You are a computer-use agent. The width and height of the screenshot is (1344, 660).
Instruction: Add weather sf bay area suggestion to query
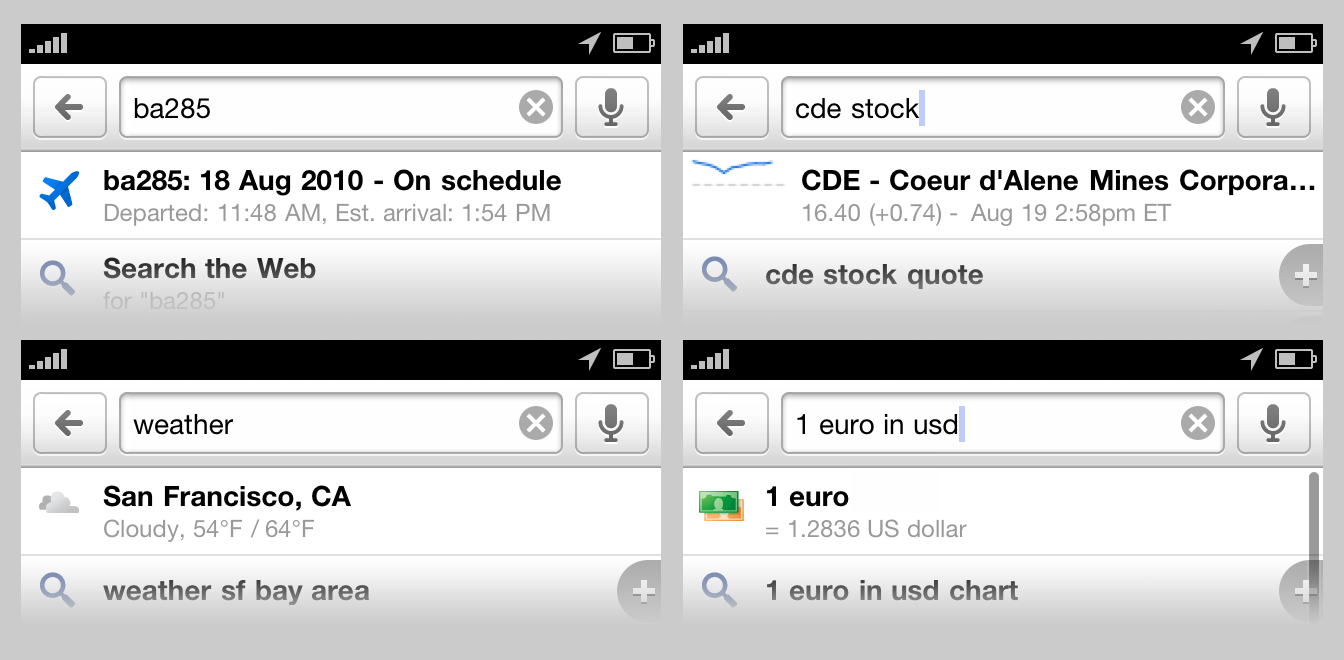coord(641,591)
